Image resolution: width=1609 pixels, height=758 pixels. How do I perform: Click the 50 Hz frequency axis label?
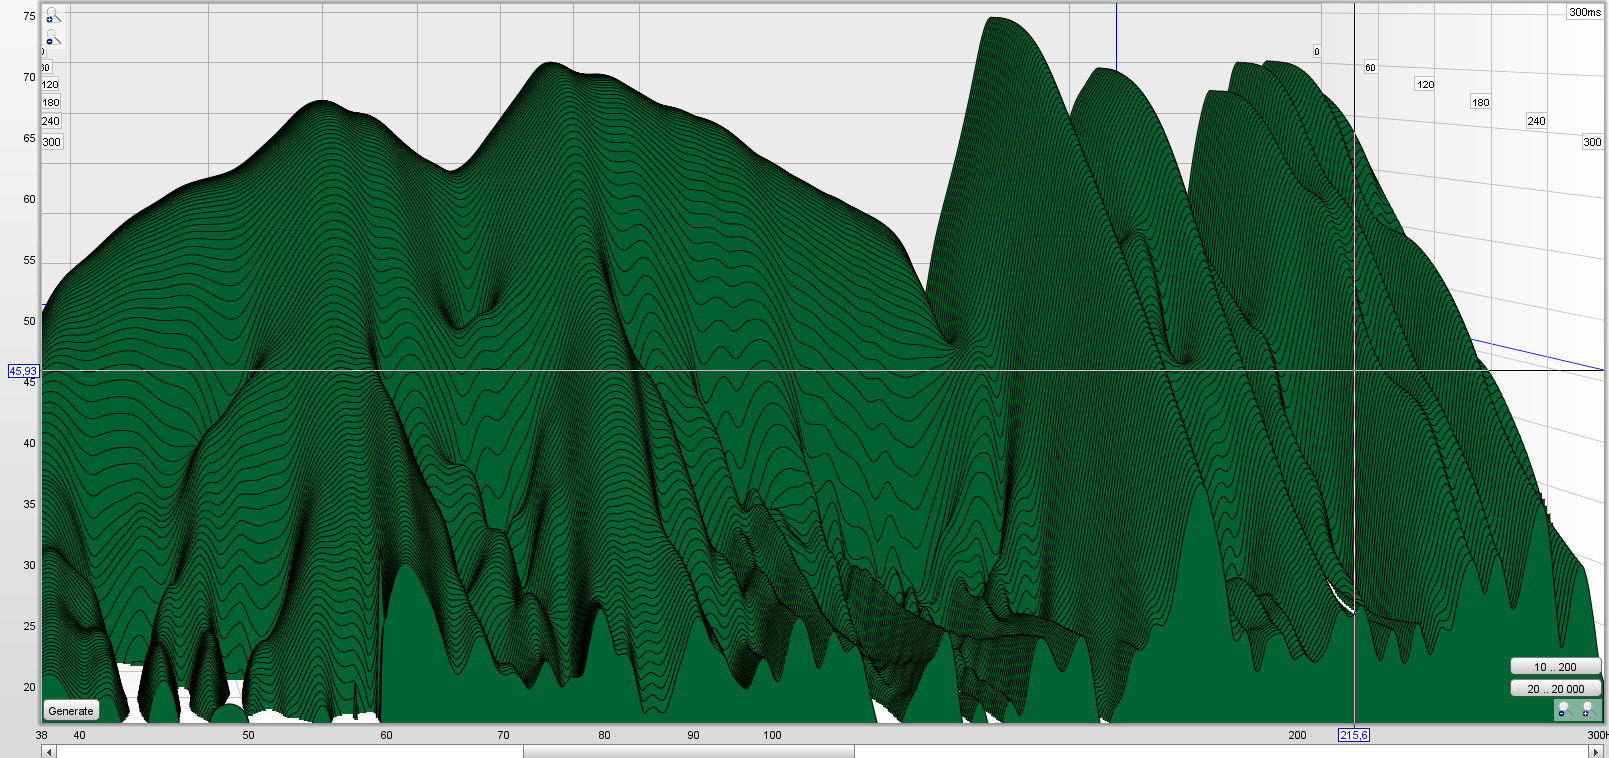(248, 735)
